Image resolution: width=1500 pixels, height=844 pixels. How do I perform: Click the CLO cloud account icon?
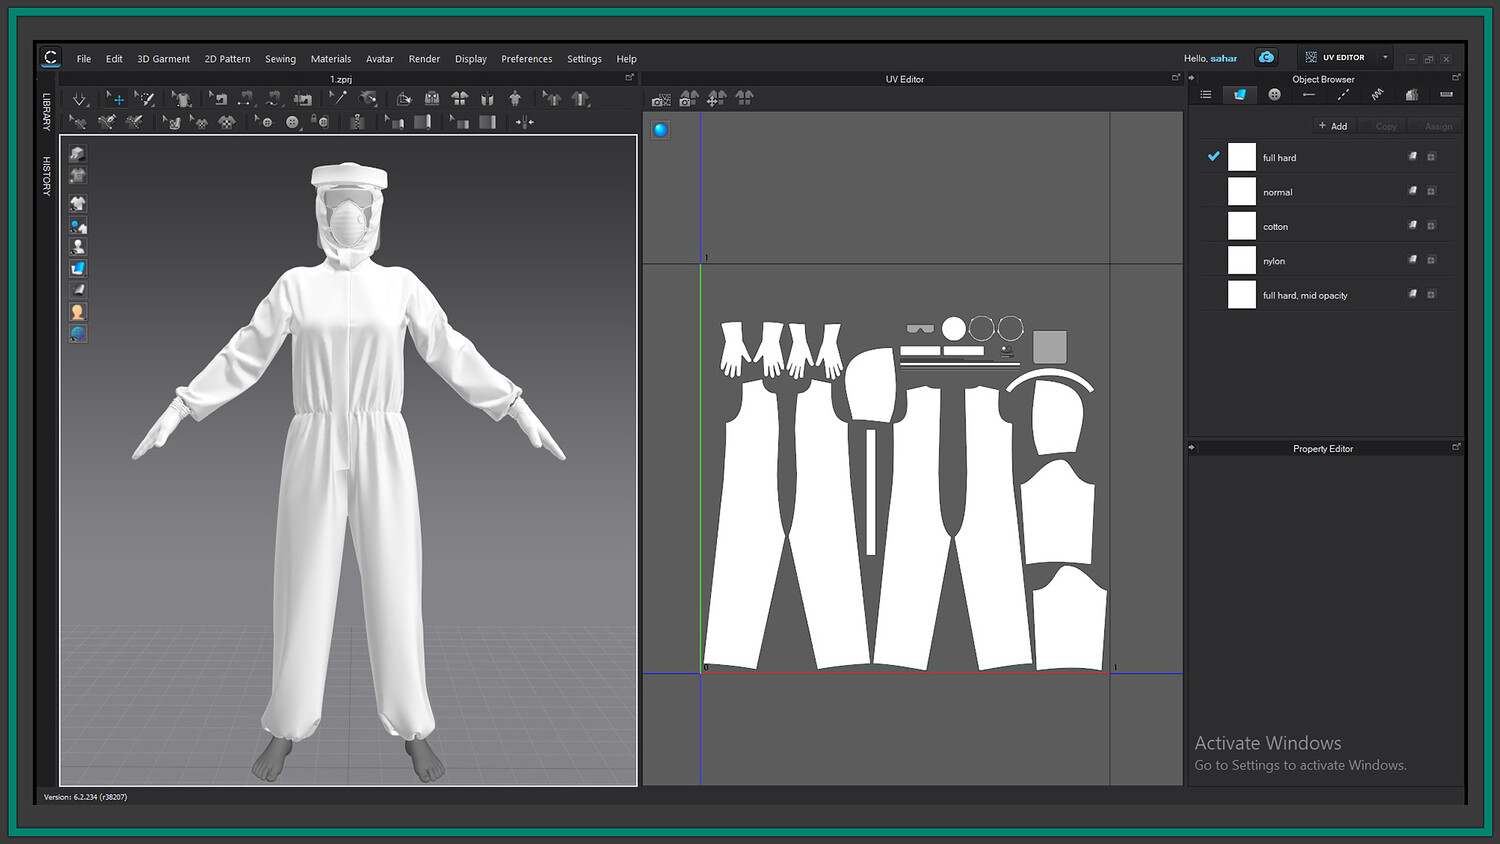(1266, 58)
